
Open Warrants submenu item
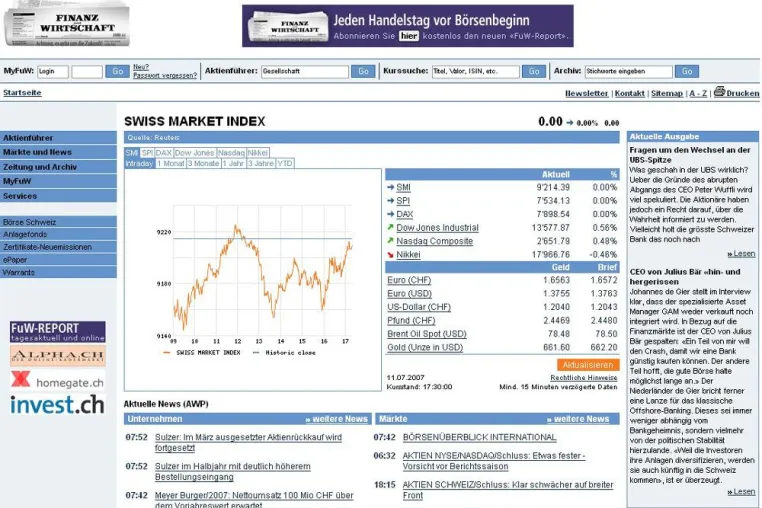point(58,272)
